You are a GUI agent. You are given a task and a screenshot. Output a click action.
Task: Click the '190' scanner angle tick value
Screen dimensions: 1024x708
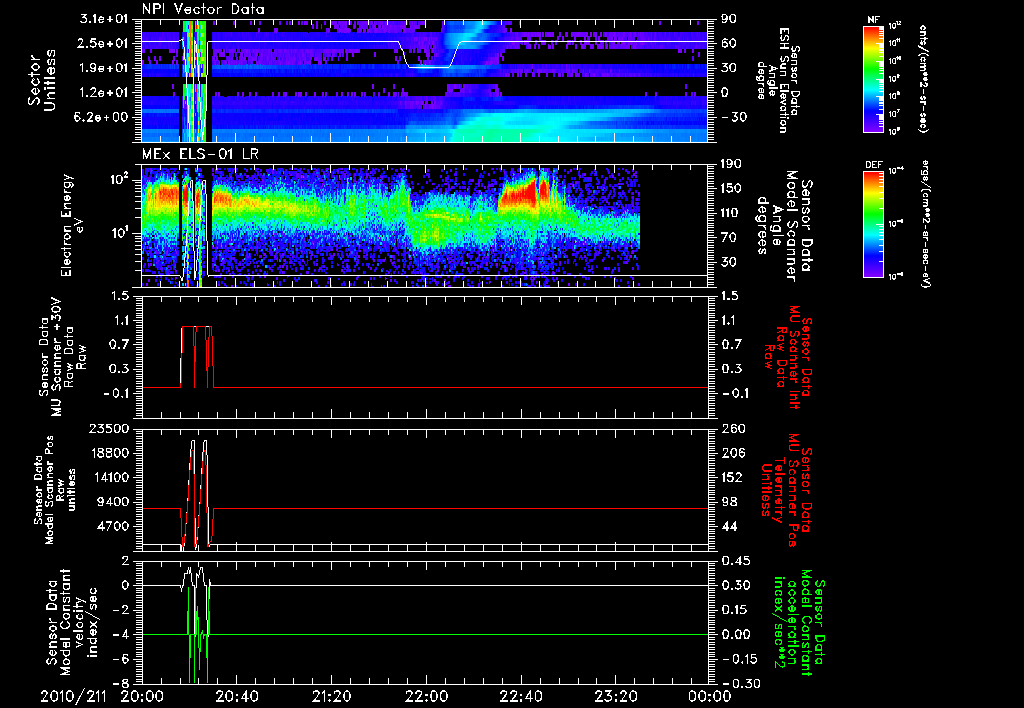coord(733,164)
